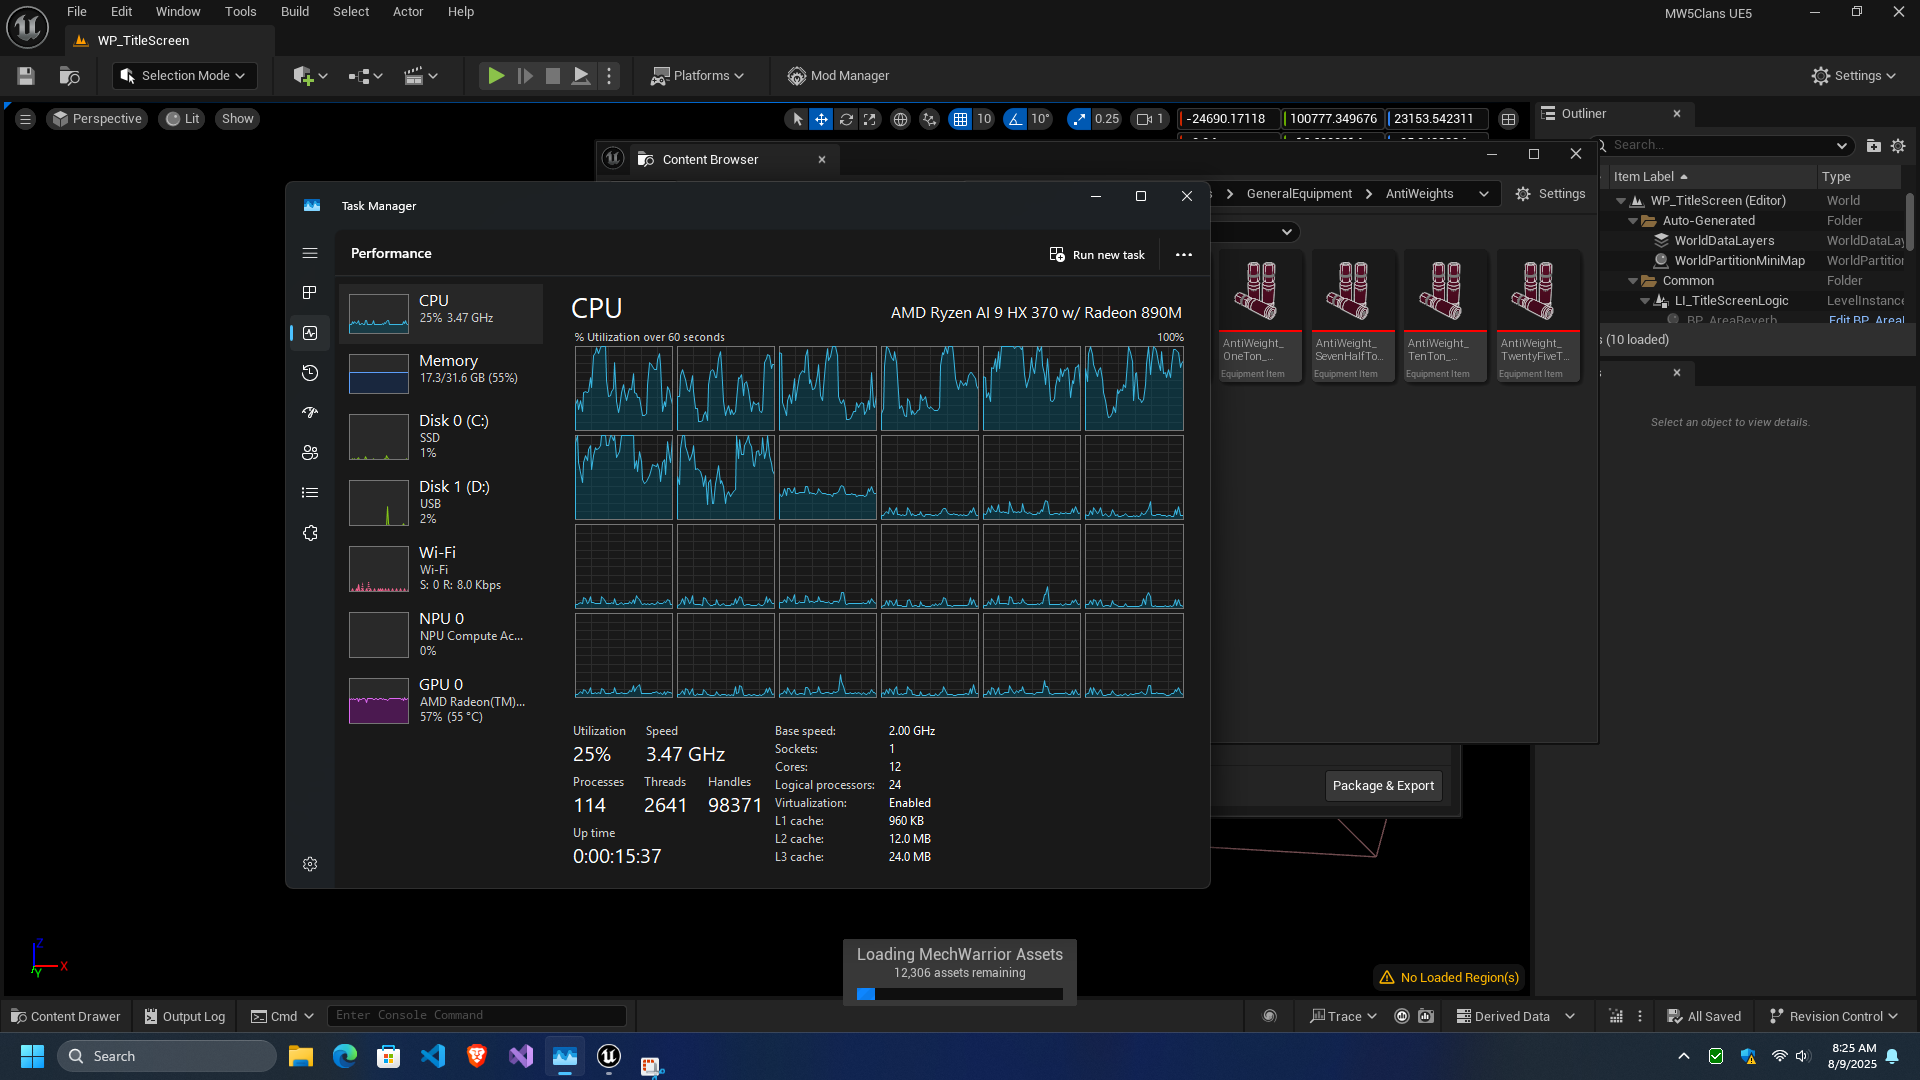Click the Loading MechWarrior Assets progress bar
The width and height of the screenshot is (1920, 1080).
(x=960, y=994)
